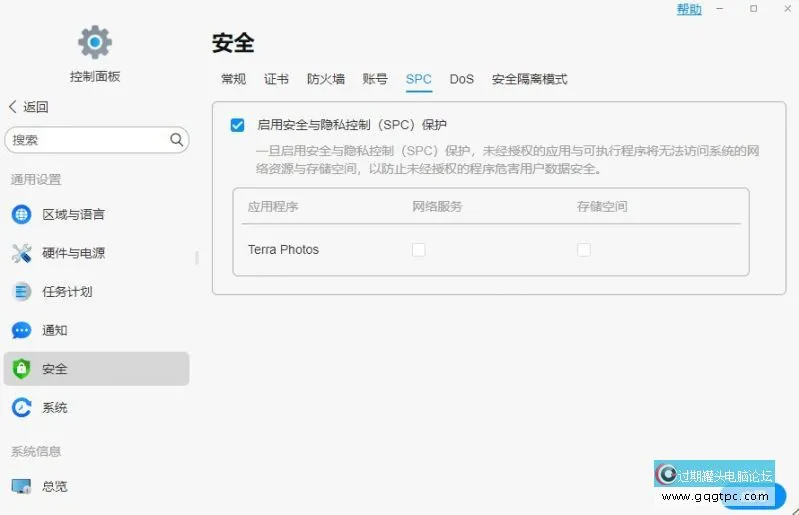Open the 任务计划 settings entry

pos(96,292)
